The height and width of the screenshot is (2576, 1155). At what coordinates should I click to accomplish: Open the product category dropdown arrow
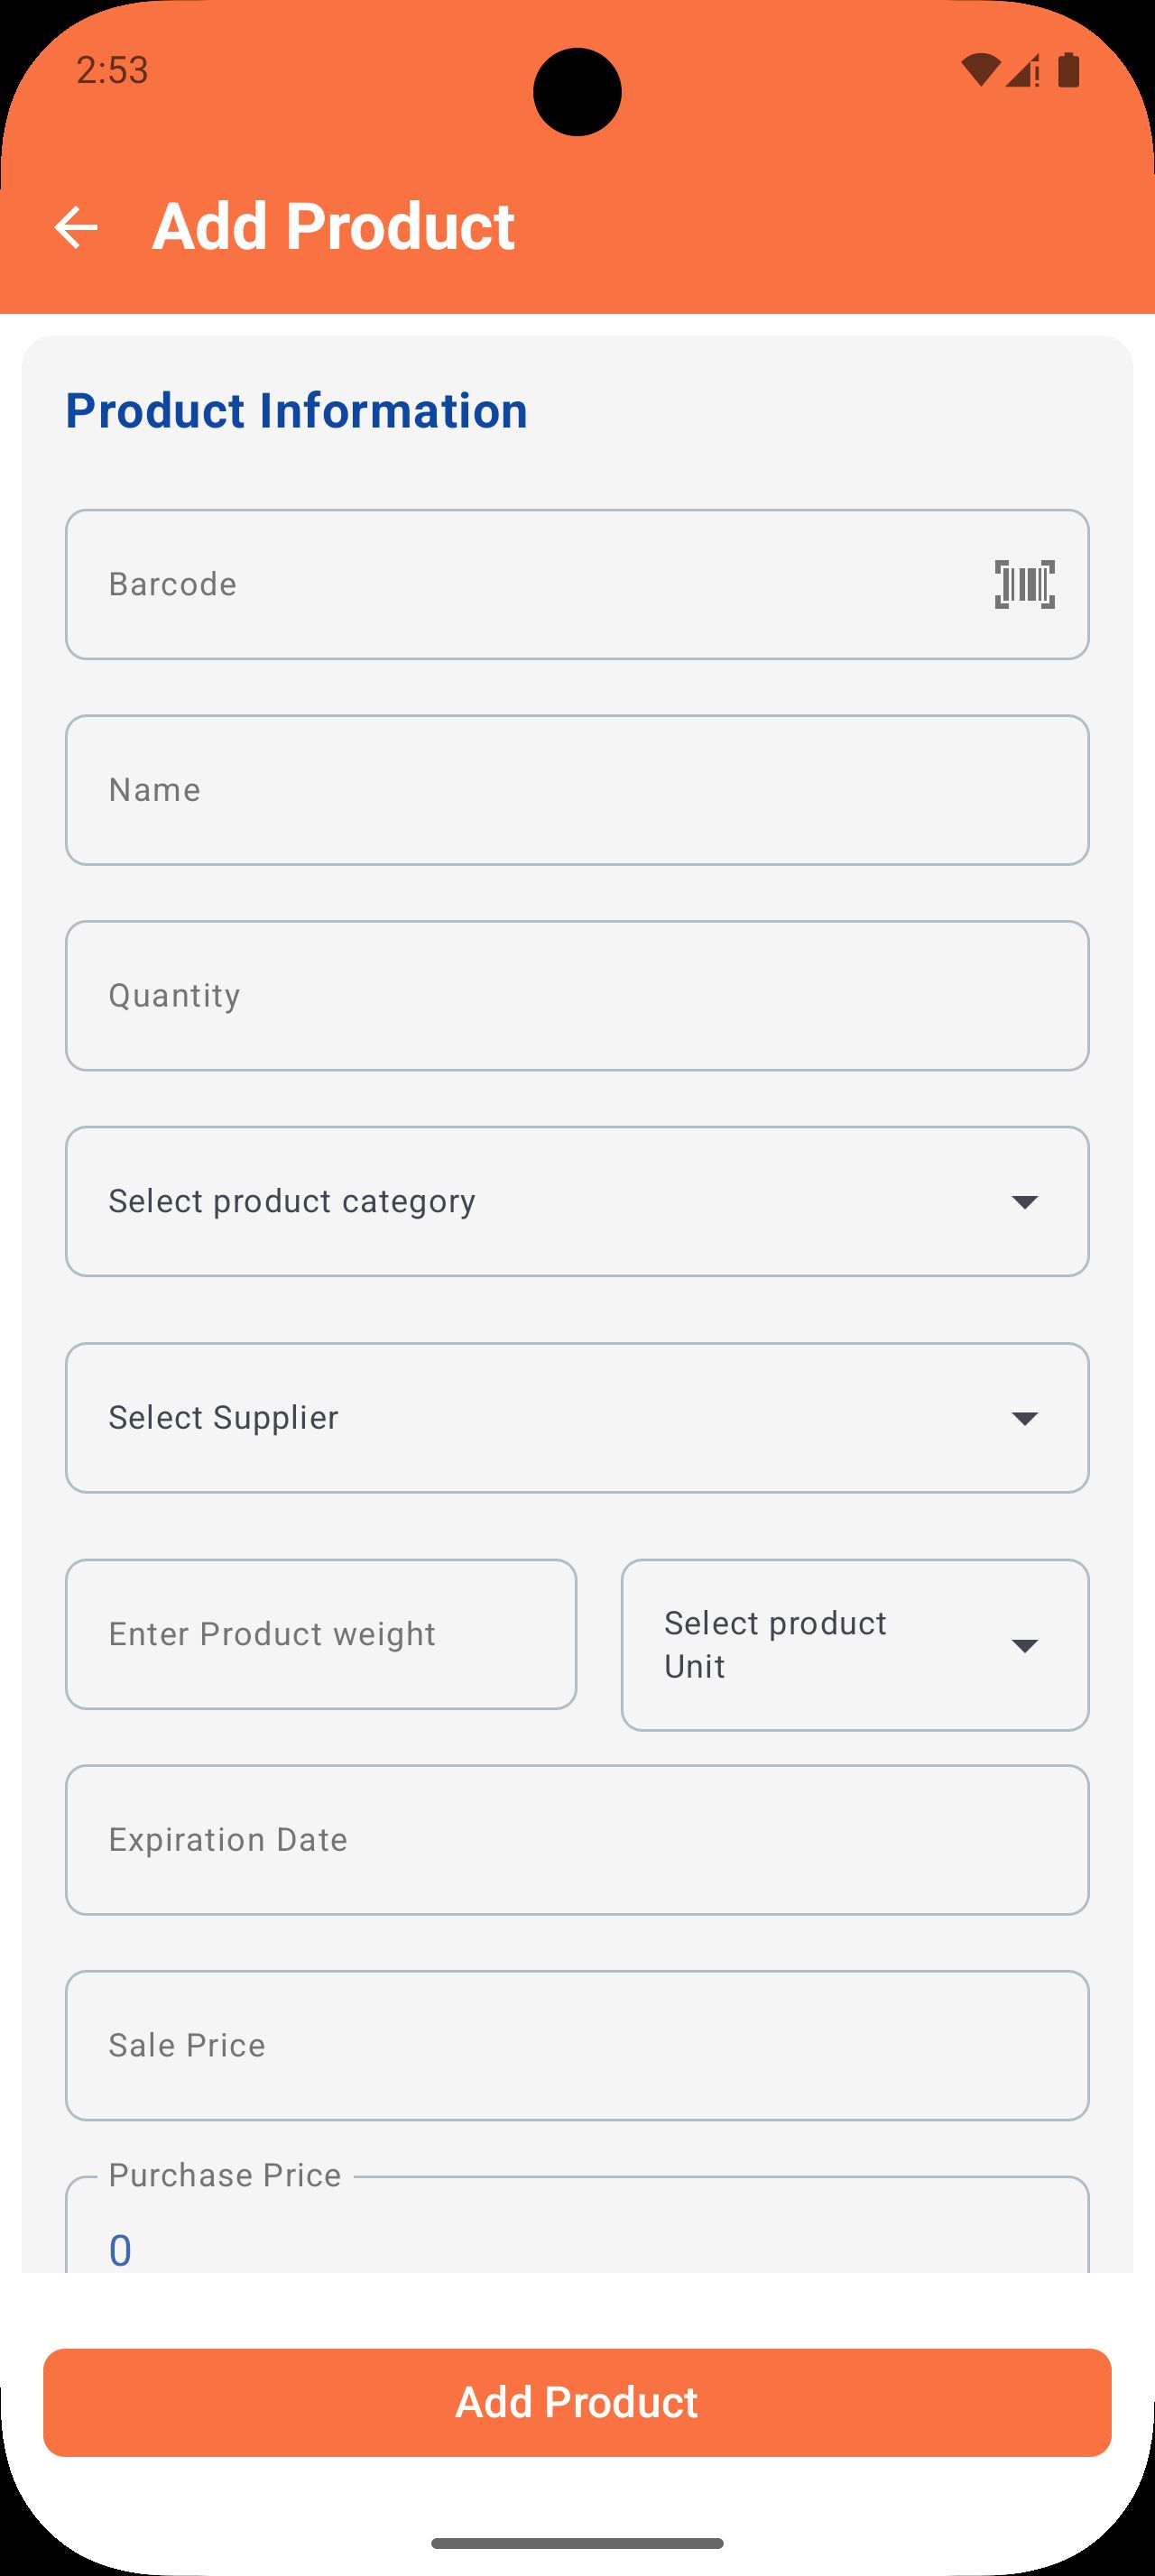(1024, 1201)
